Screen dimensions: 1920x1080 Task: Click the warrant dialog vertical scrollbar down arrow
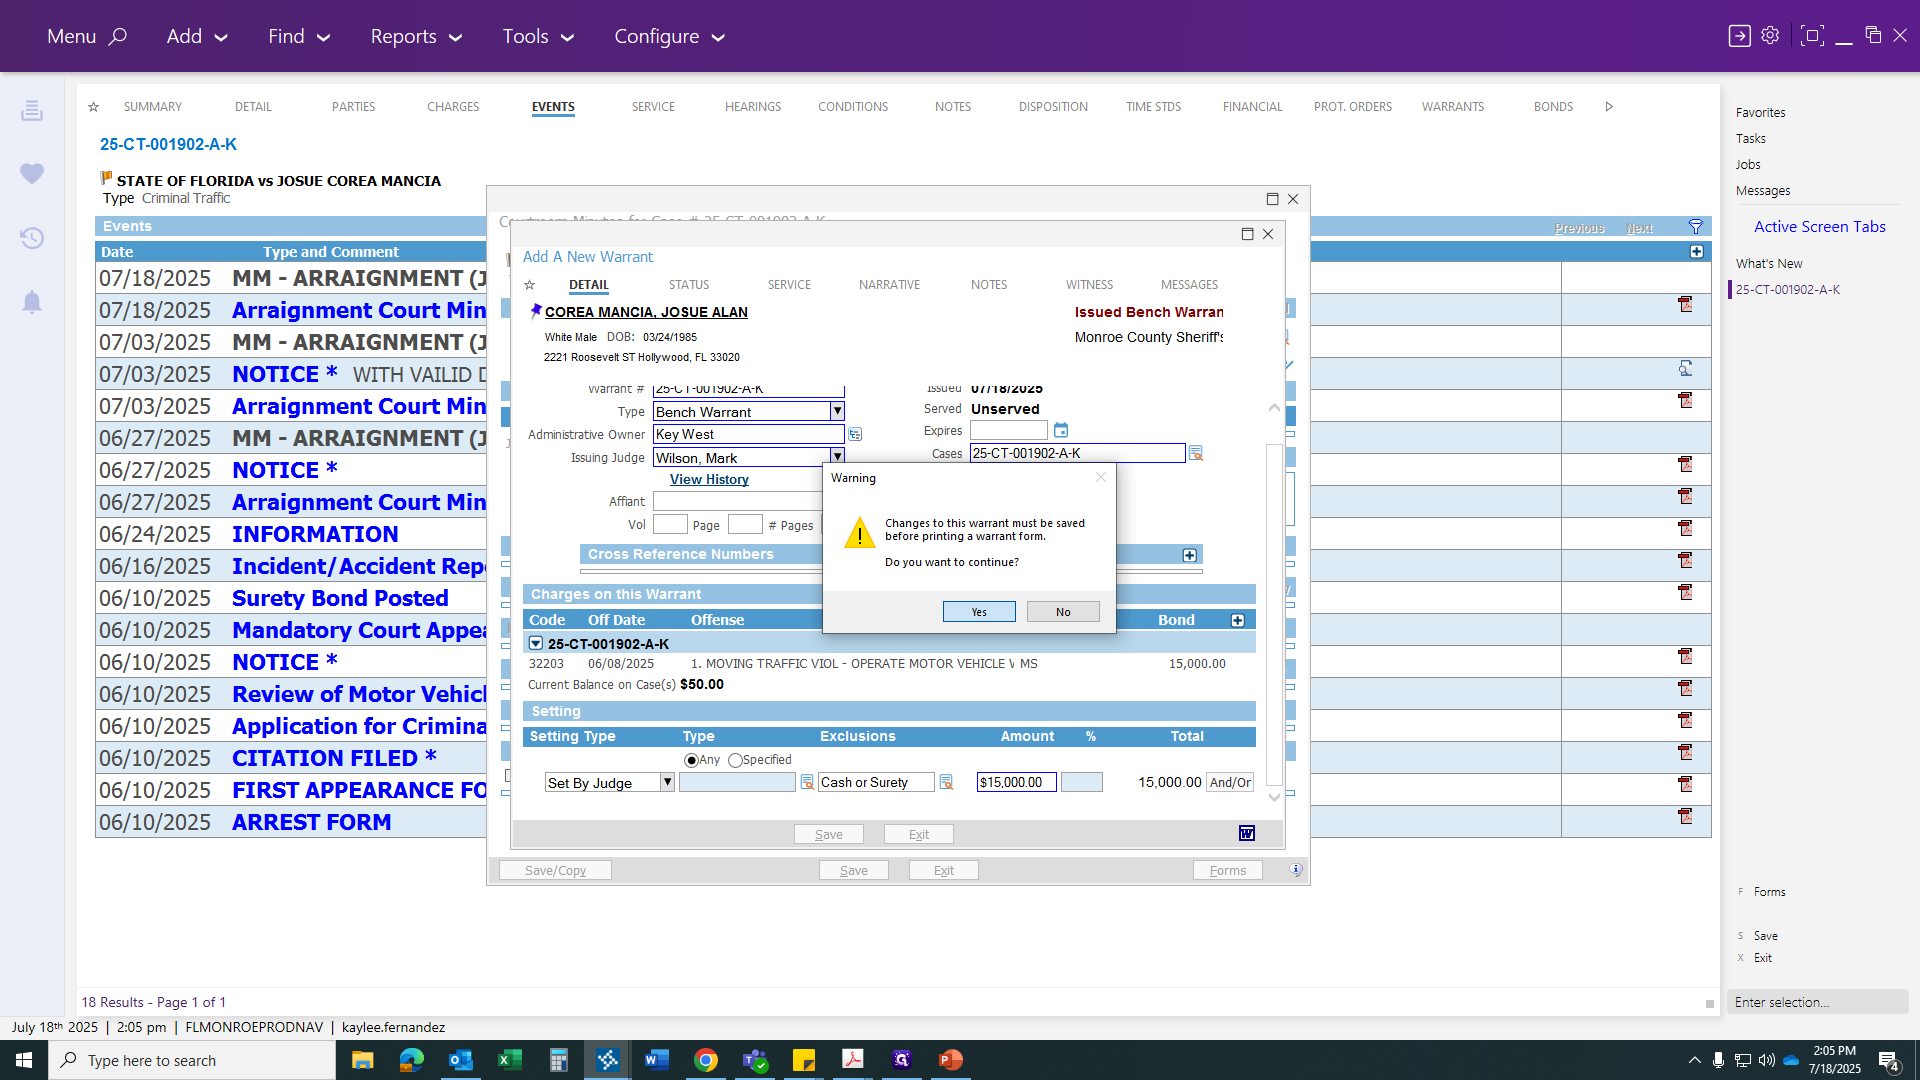click(x=1274, y=797)
